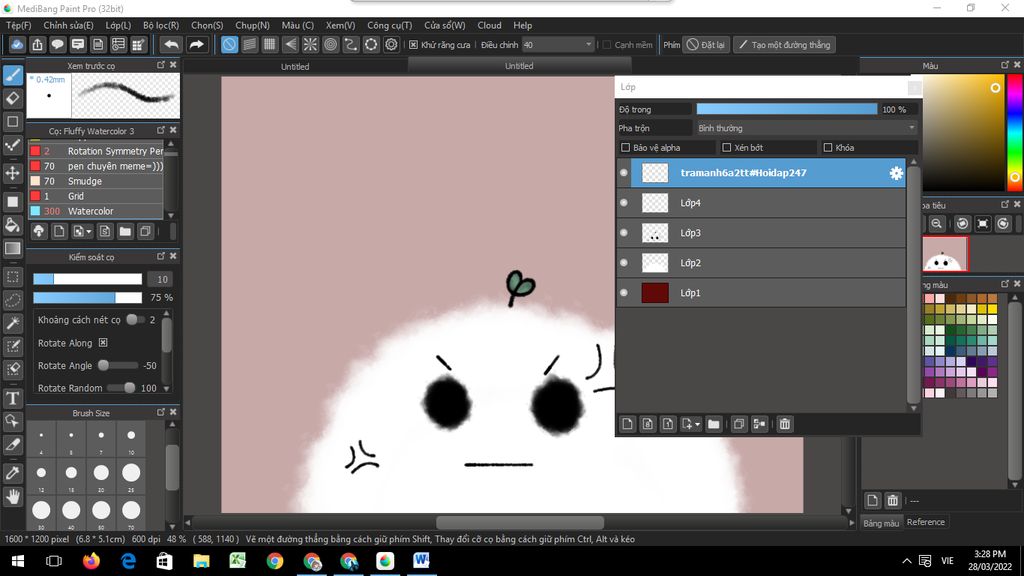Enable Bảo vệ alpha checkbox
Viewport: 1024px width, 576px height.
[626, 148]
